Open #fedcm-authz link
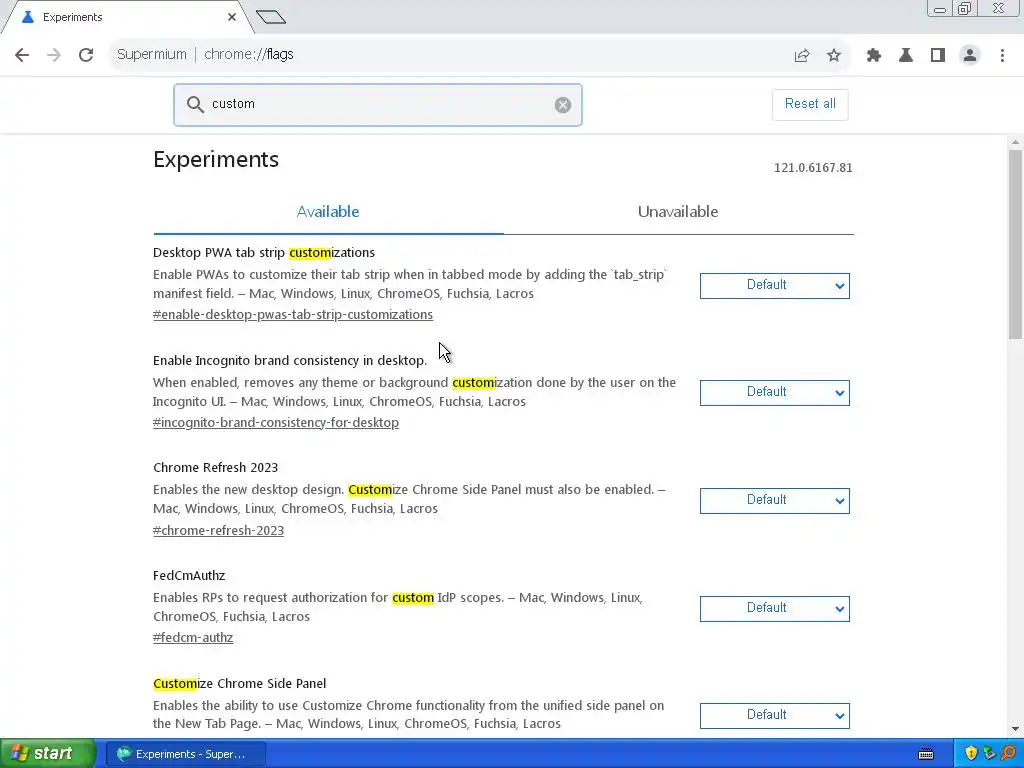 point(193,637)
